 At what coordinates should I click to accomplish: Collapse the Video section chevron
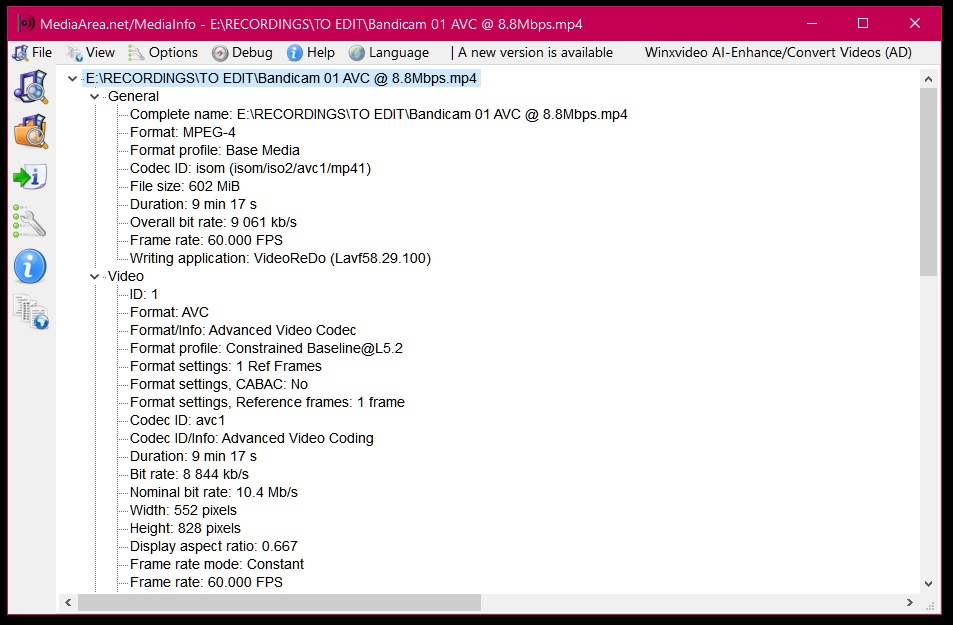click(95, 277)
